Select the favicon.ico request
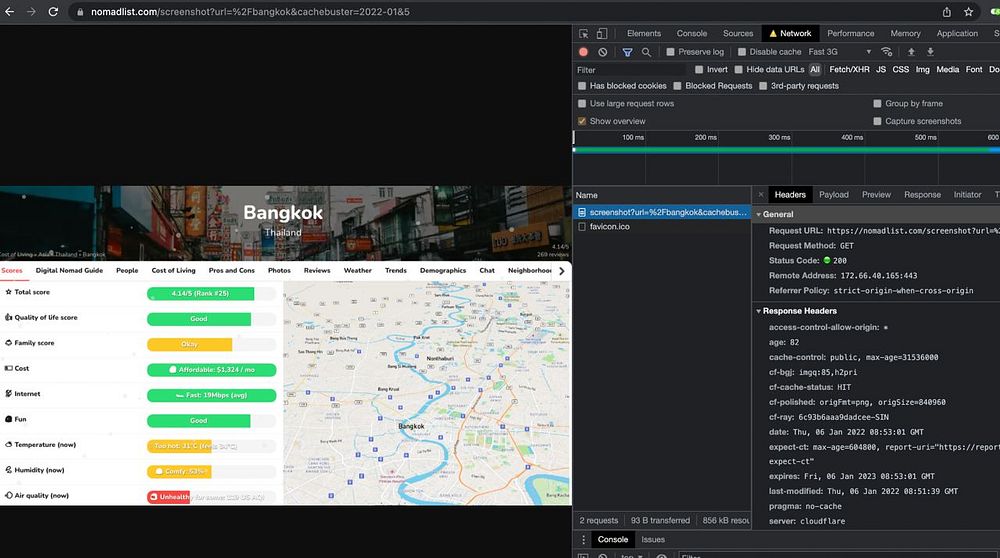The image size is (1000, 558). [x=609, y=227]
